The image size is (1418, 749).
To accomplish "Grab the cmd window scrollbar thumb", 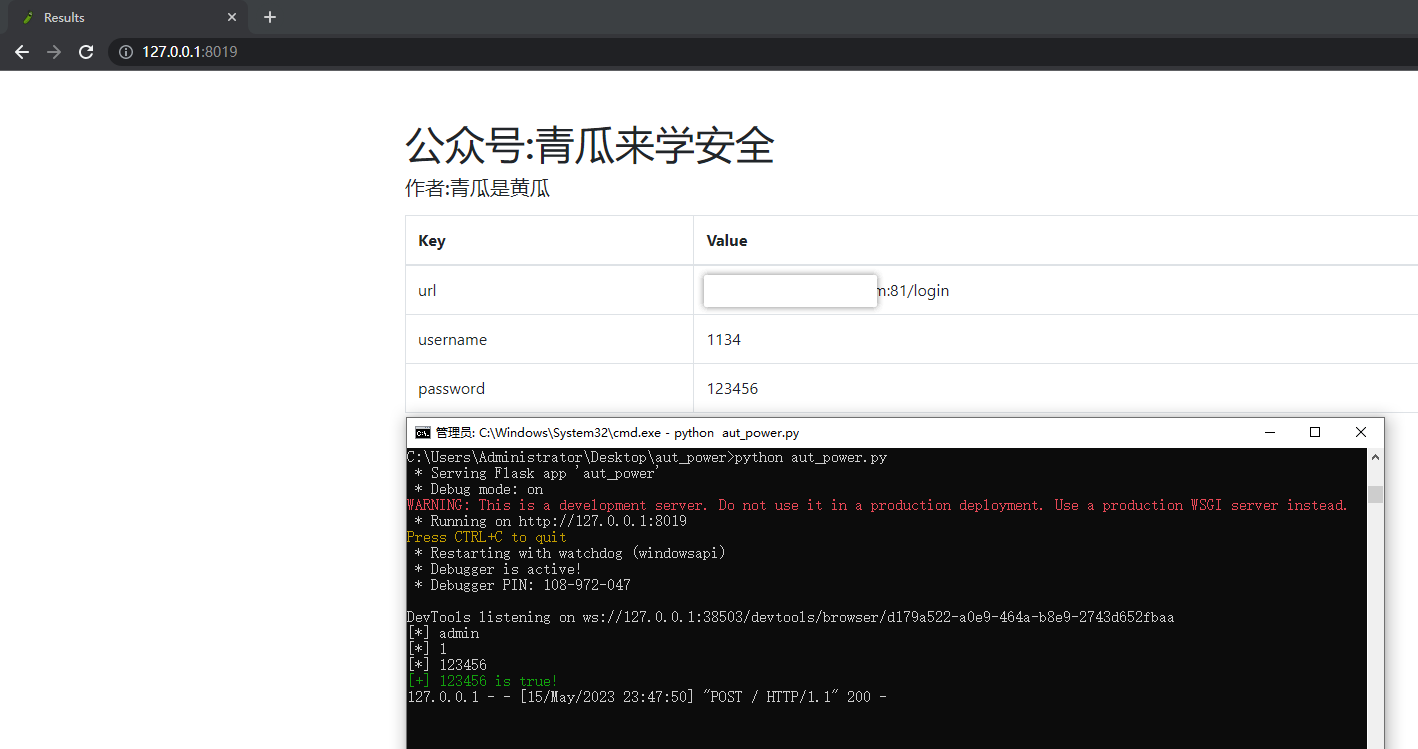I will [1376, 494].
